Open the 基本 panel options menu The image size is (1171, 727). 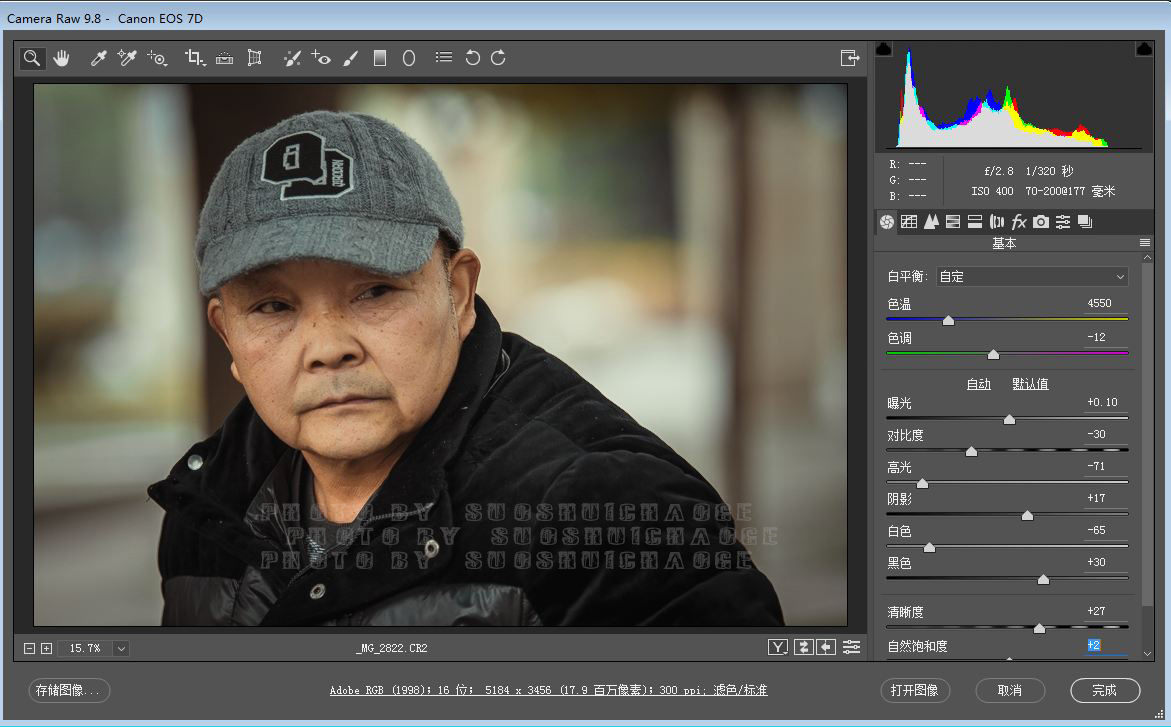coord(1144,243)
